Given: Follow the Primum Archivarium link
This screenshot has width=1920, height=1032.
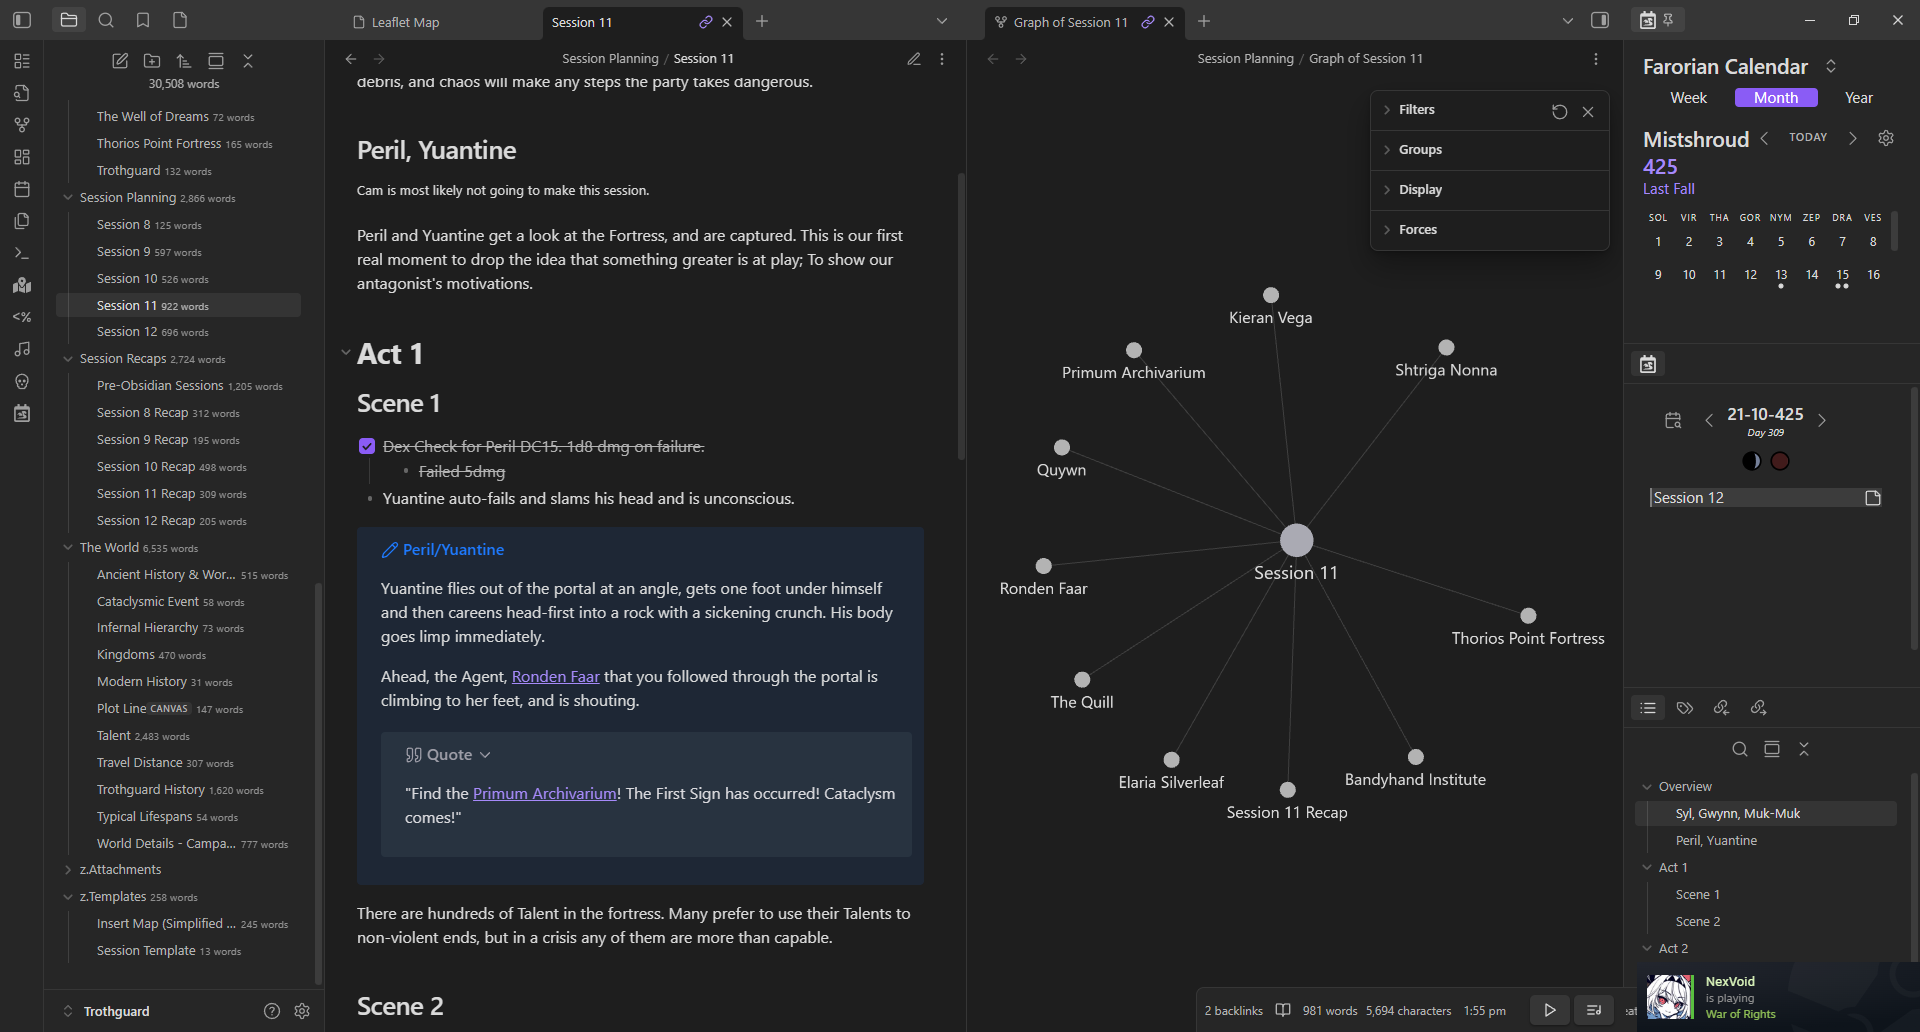Looking at the screenshot, I should (544, 793).
